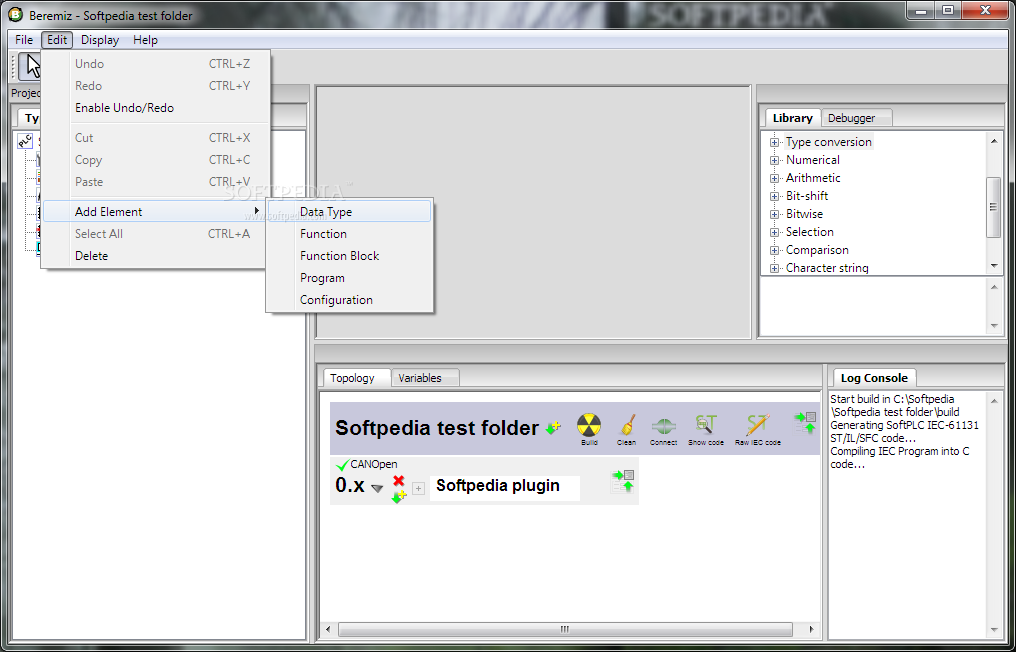Delete CANOpen plugin with red X
This screenshot has width=1016, height=652.
(398, 480)
